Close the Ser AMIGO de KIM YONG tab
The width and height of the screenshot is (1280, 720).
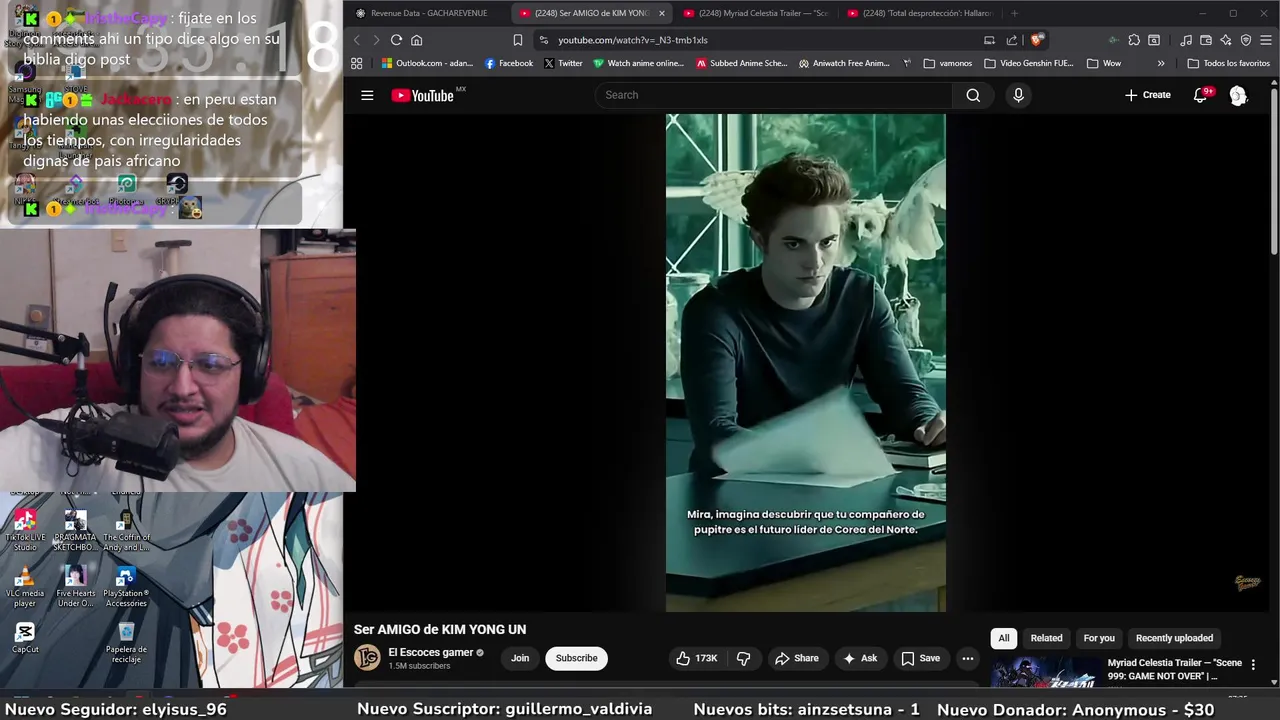click(x=661, y=13)
